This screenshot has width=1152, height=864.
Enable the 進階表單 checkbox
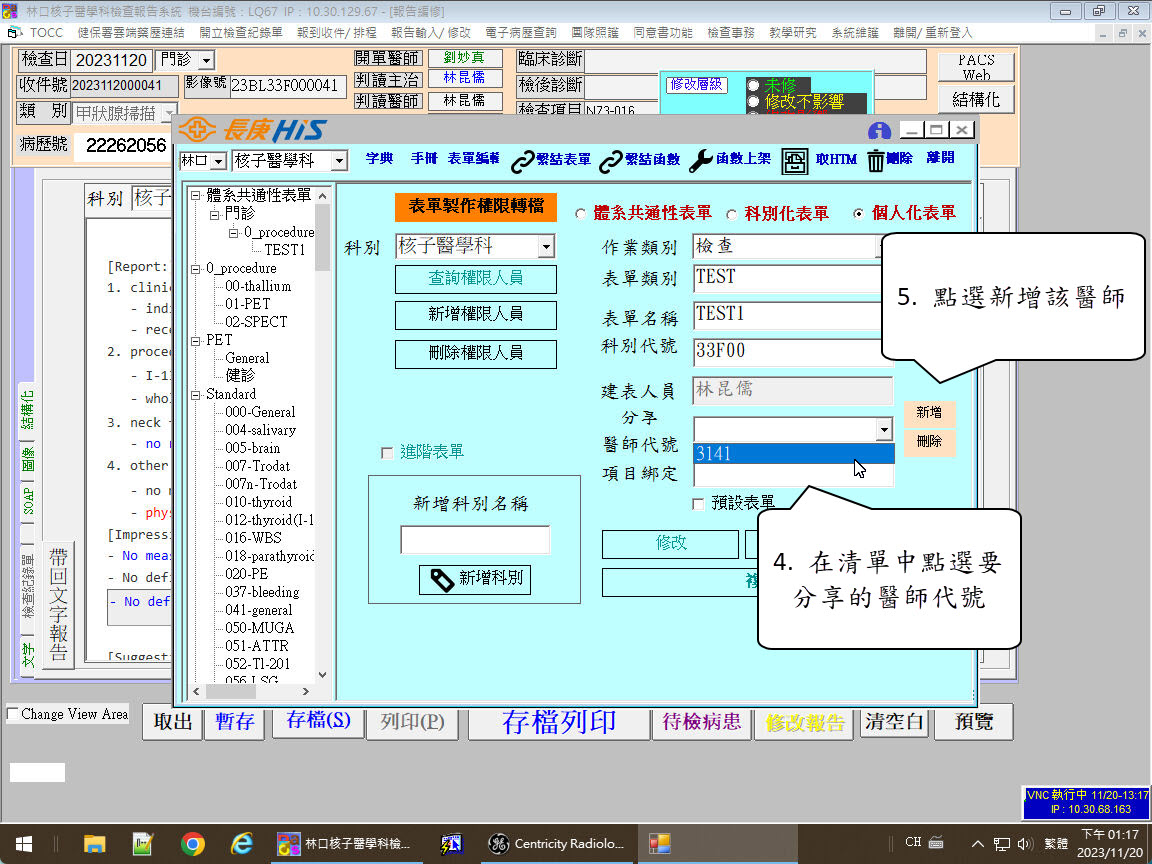tap(387, 453)
